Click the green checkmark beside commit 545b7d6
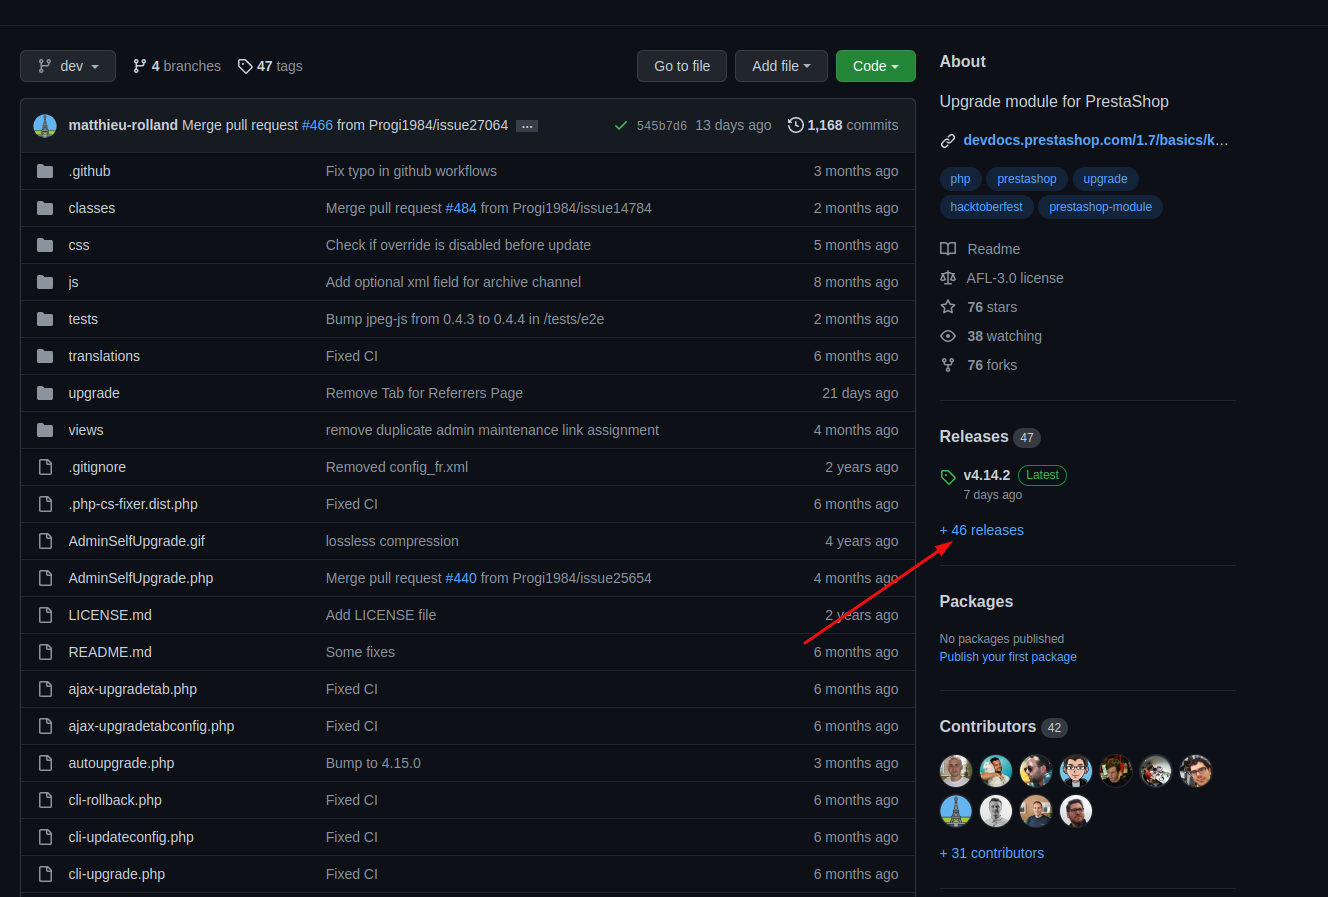The height and width of the screenshot is (897, 1328). tap(621, 125)
